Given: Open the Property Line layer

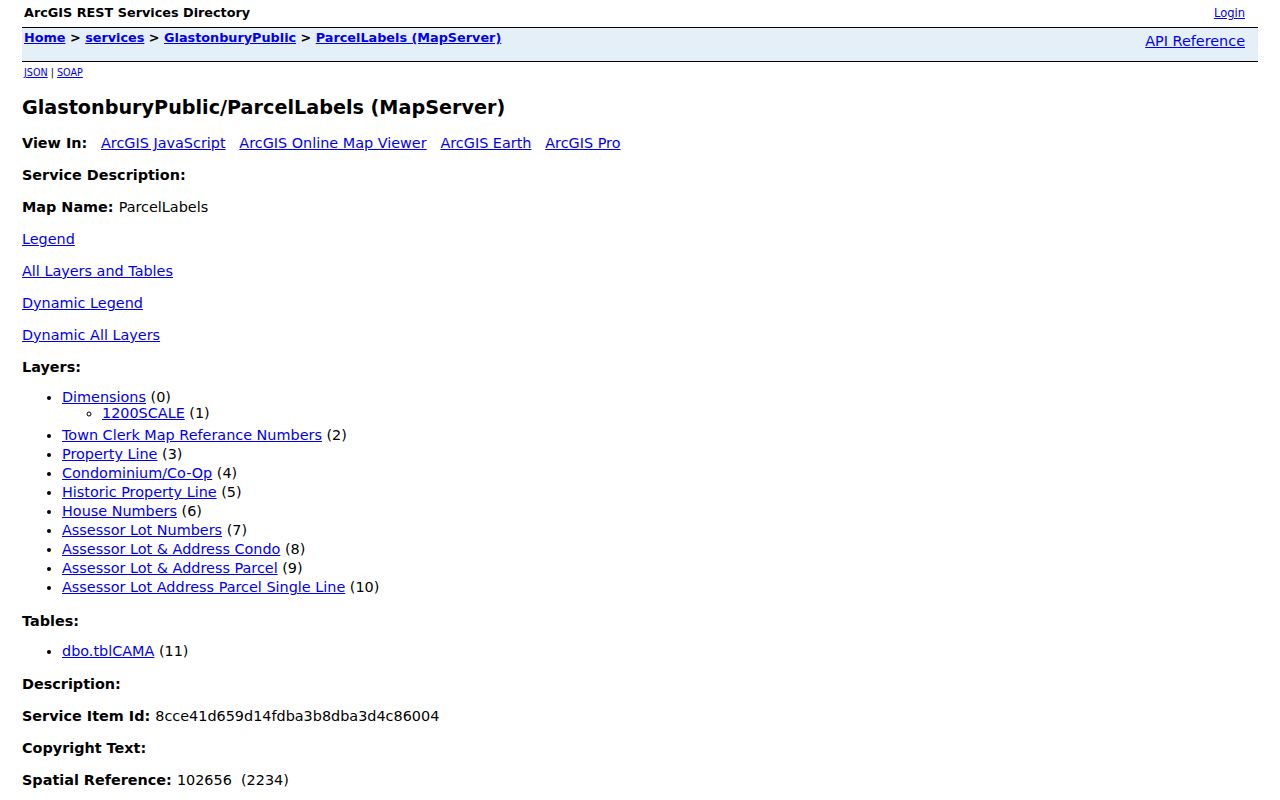Looking at the screenshot, I should (x=110, y=454).
